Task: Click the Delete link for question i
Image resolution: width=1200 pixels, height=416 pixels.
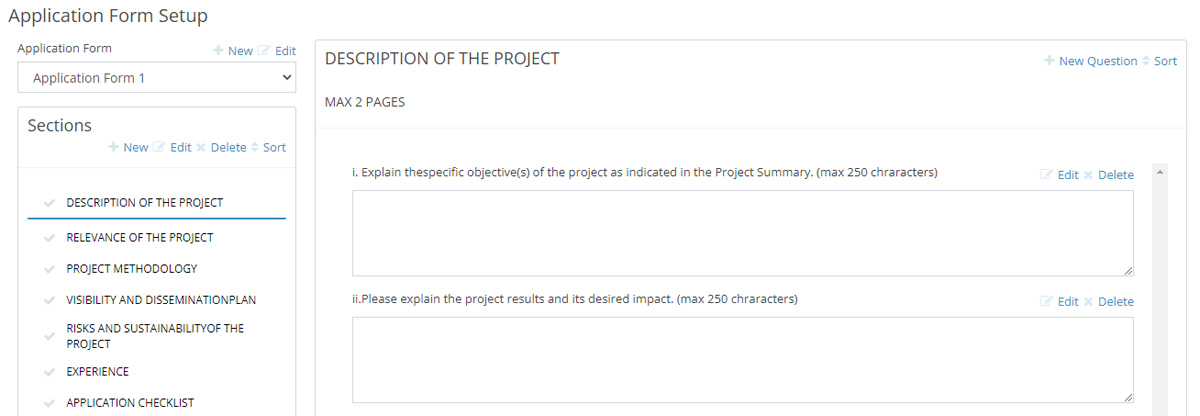Action: pos(1115,175)
